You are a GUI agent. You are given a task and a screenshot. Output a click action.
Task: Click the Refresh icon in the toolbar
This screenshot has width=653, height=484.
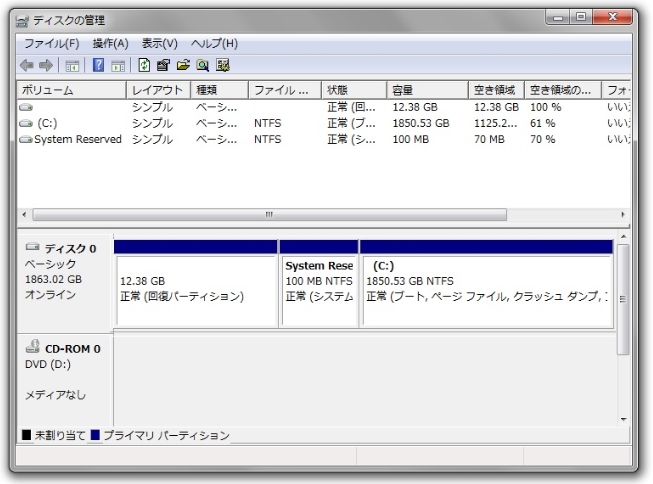coord(144,64)
